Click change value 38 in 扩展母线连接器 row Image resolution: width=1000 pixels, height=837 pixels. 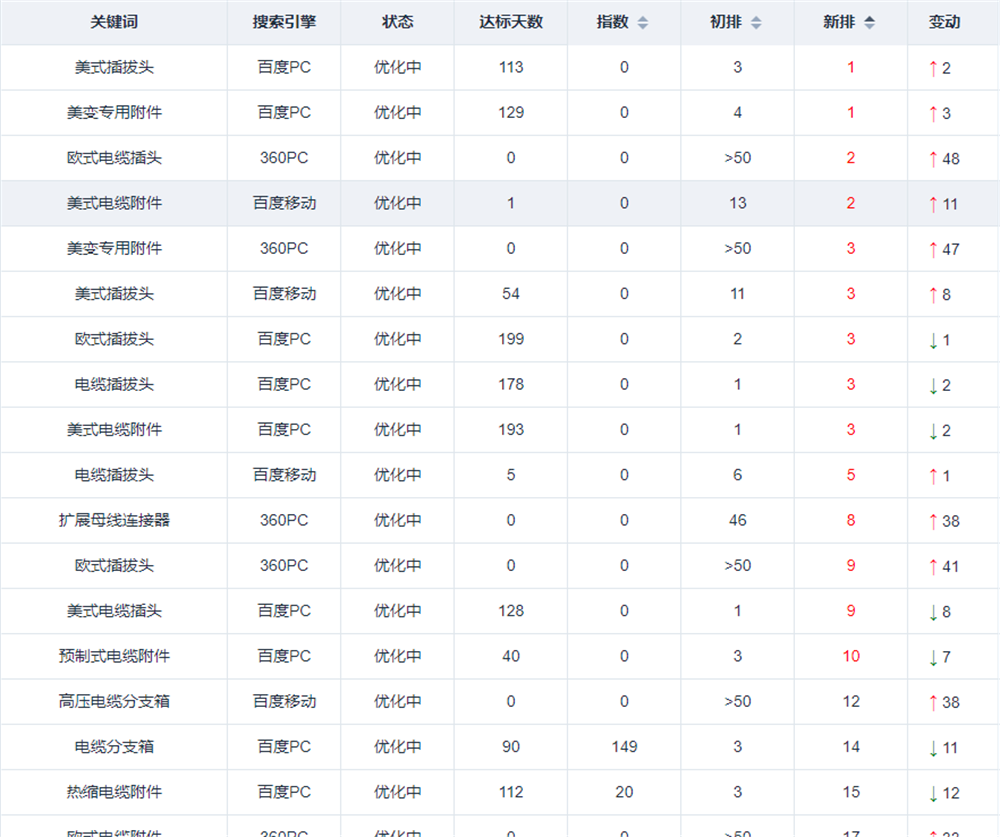pyautogui.click(x=951, y=521)
